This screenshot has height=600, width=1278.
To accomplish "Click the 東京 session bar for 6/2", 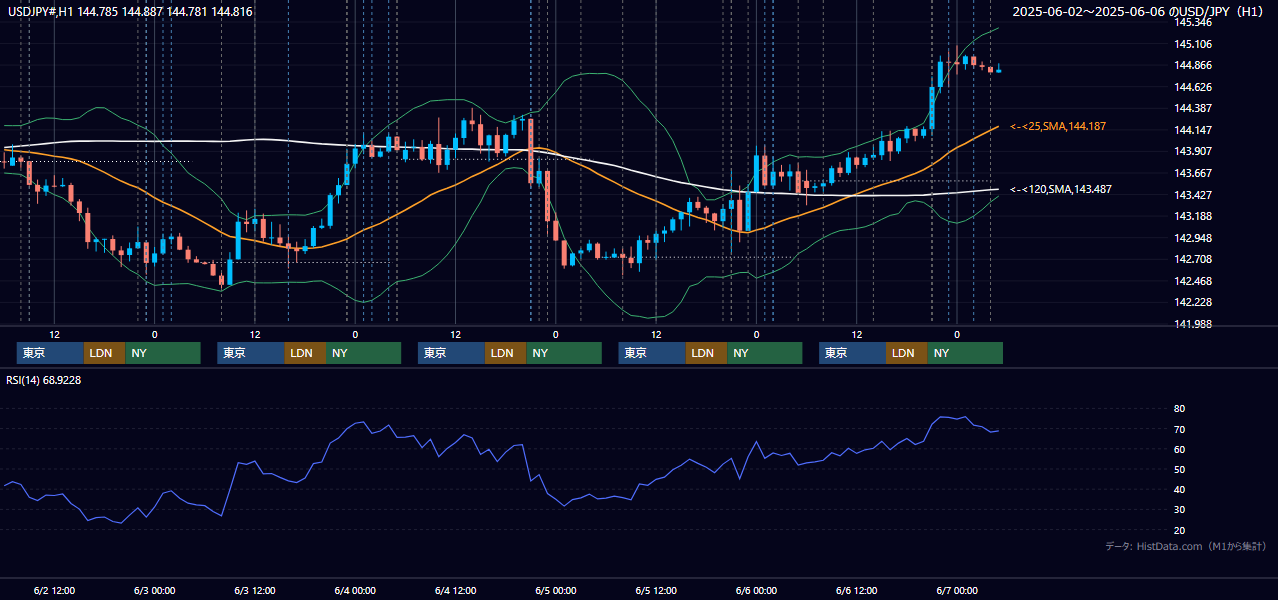I will click(x=50, y=353).
